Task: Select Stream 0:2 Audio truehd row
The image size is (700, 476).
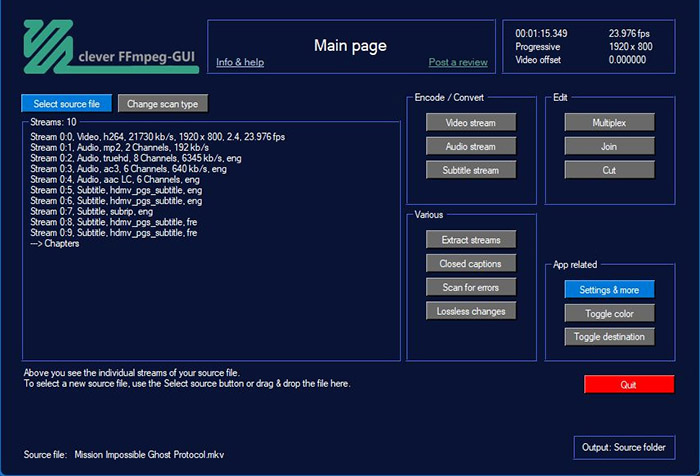Action: pos(136,158)
